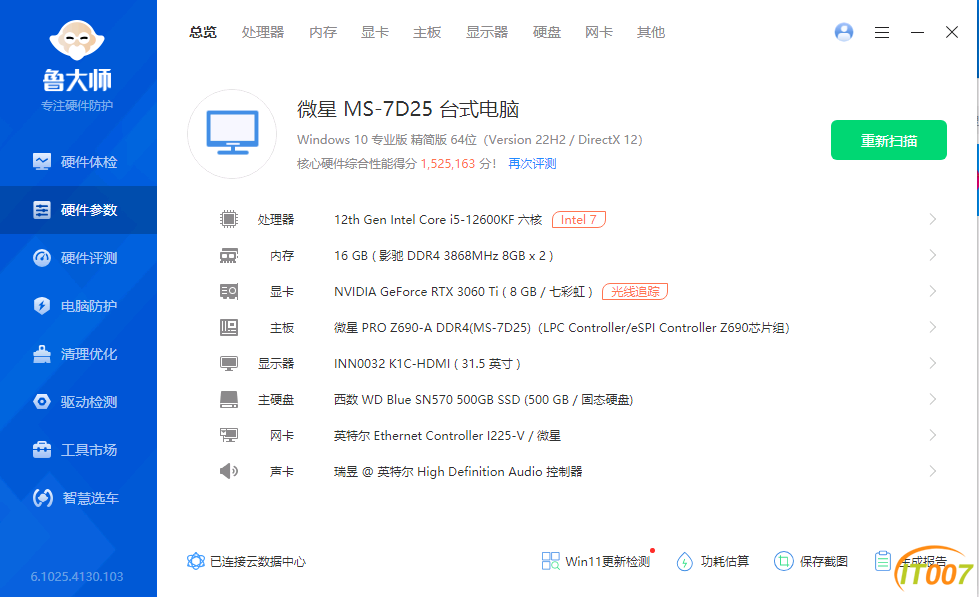
Task: Click the 微星 PRO Z690-A DDR4 text
Action: pos(432,328)
